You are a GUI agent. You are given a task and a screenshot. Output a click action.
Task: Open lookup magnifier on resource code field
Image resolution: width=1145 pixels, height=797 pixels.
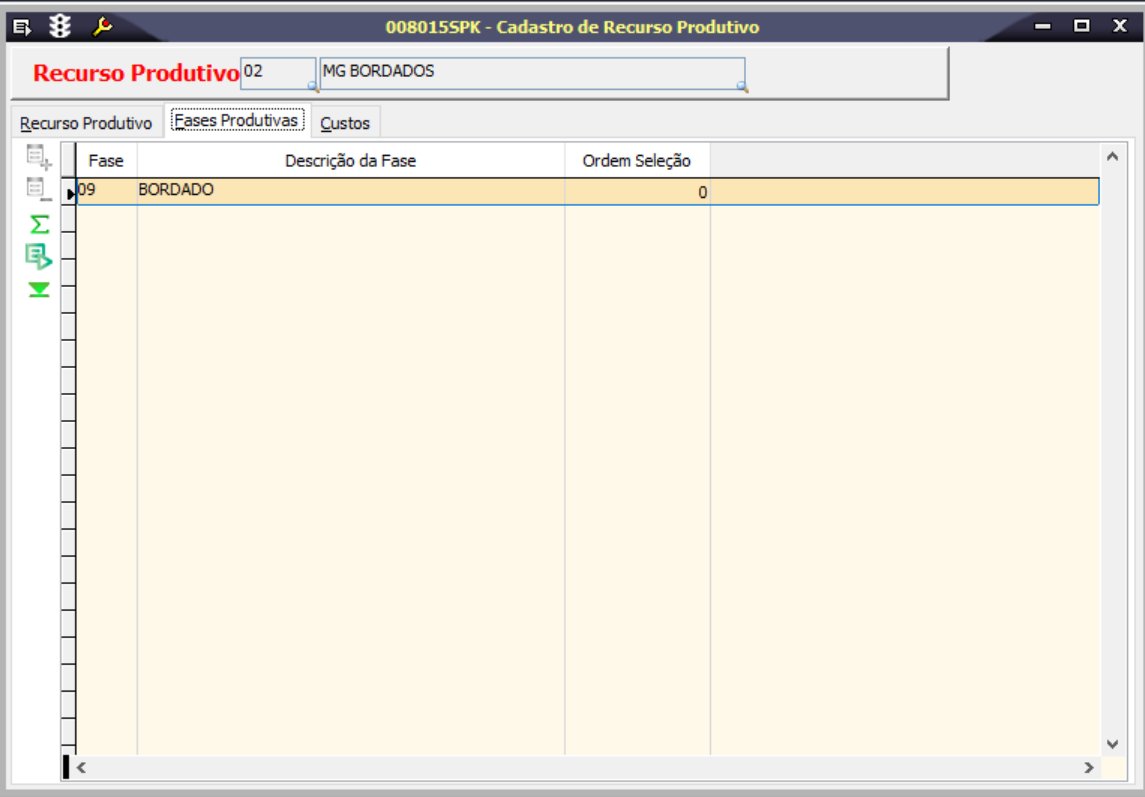(x=313, y=86)
